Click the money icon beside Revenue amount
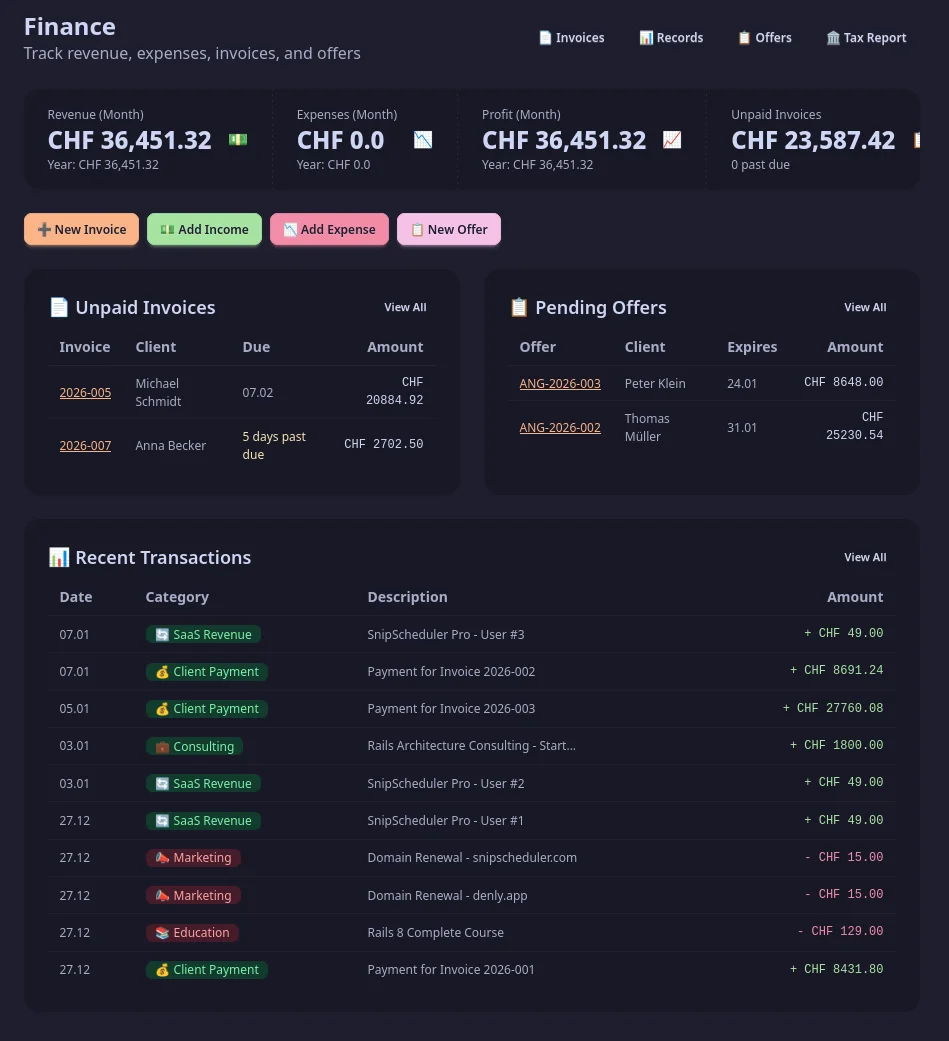This screenshot has width=949, height=1041. pos(237,140)
